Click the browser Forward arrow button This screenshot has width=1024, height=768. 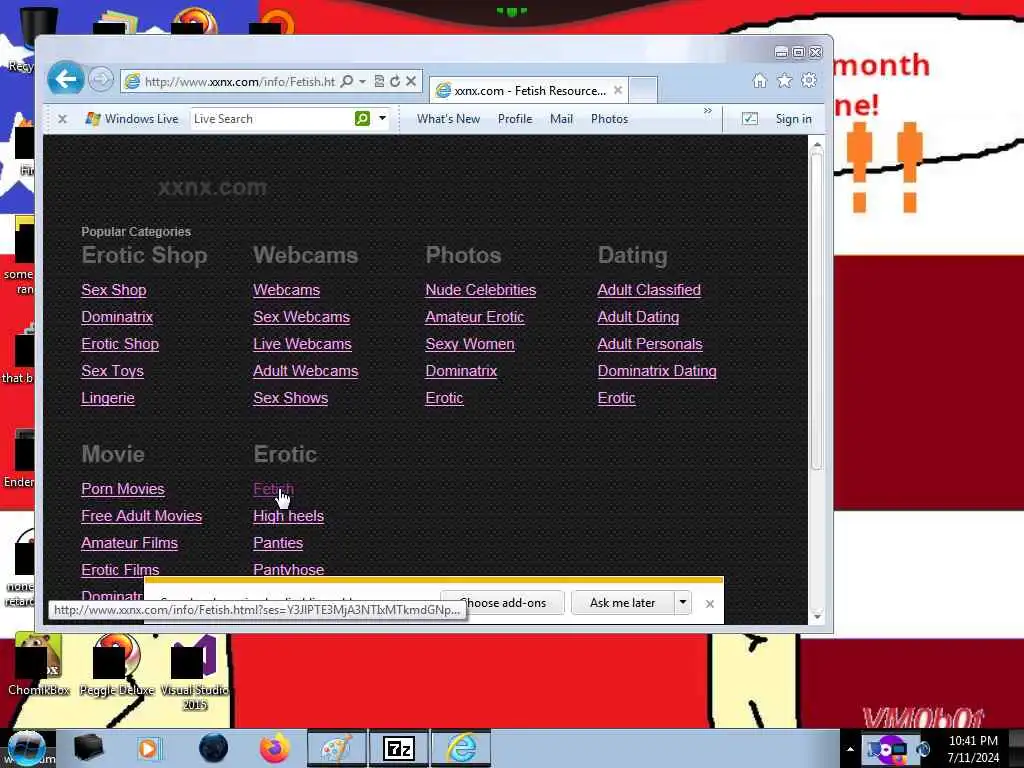point(101,80)
